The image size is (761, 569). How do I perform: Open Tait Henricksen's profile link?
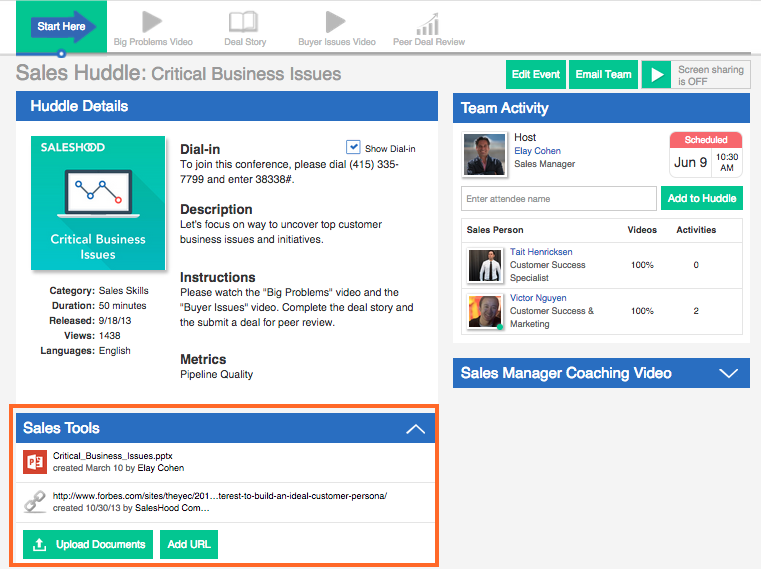tap(541, 252)
